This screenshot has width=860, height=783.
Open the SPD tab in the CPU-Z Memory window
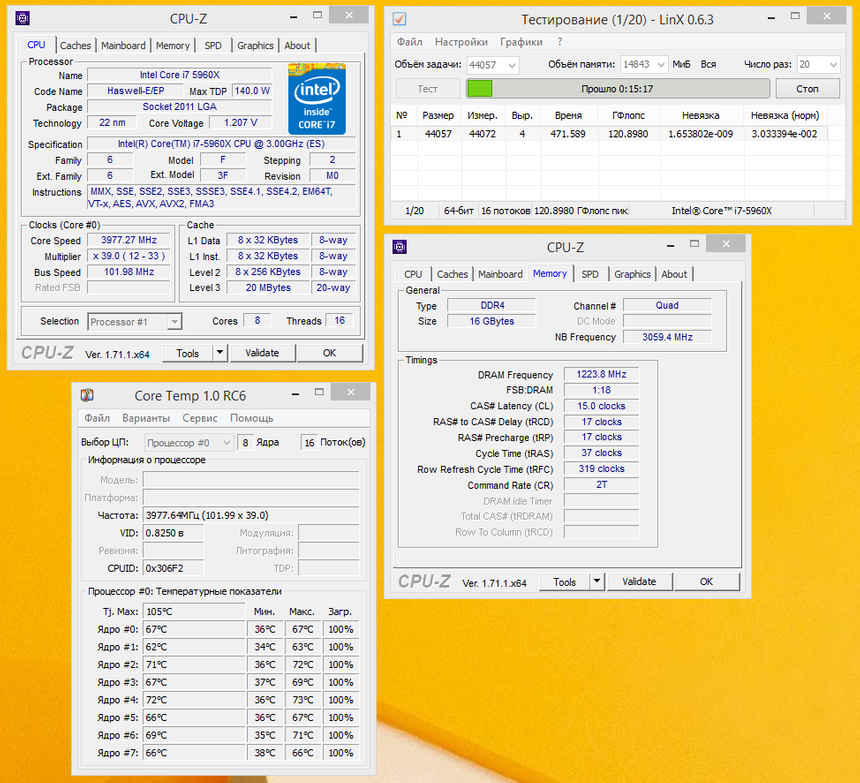point(590,274)
